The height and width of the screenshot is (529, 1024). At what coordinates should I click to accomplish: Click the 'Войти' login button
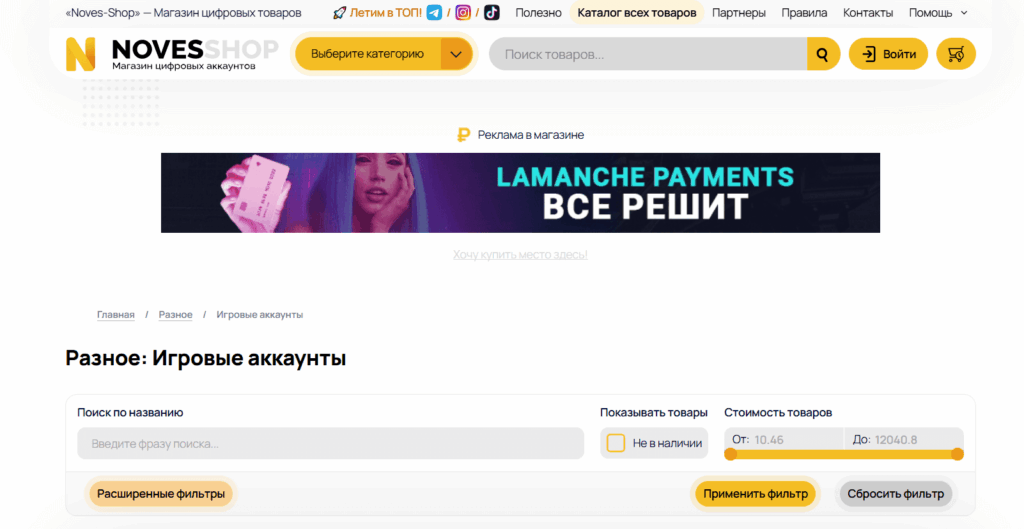[888, 54]
